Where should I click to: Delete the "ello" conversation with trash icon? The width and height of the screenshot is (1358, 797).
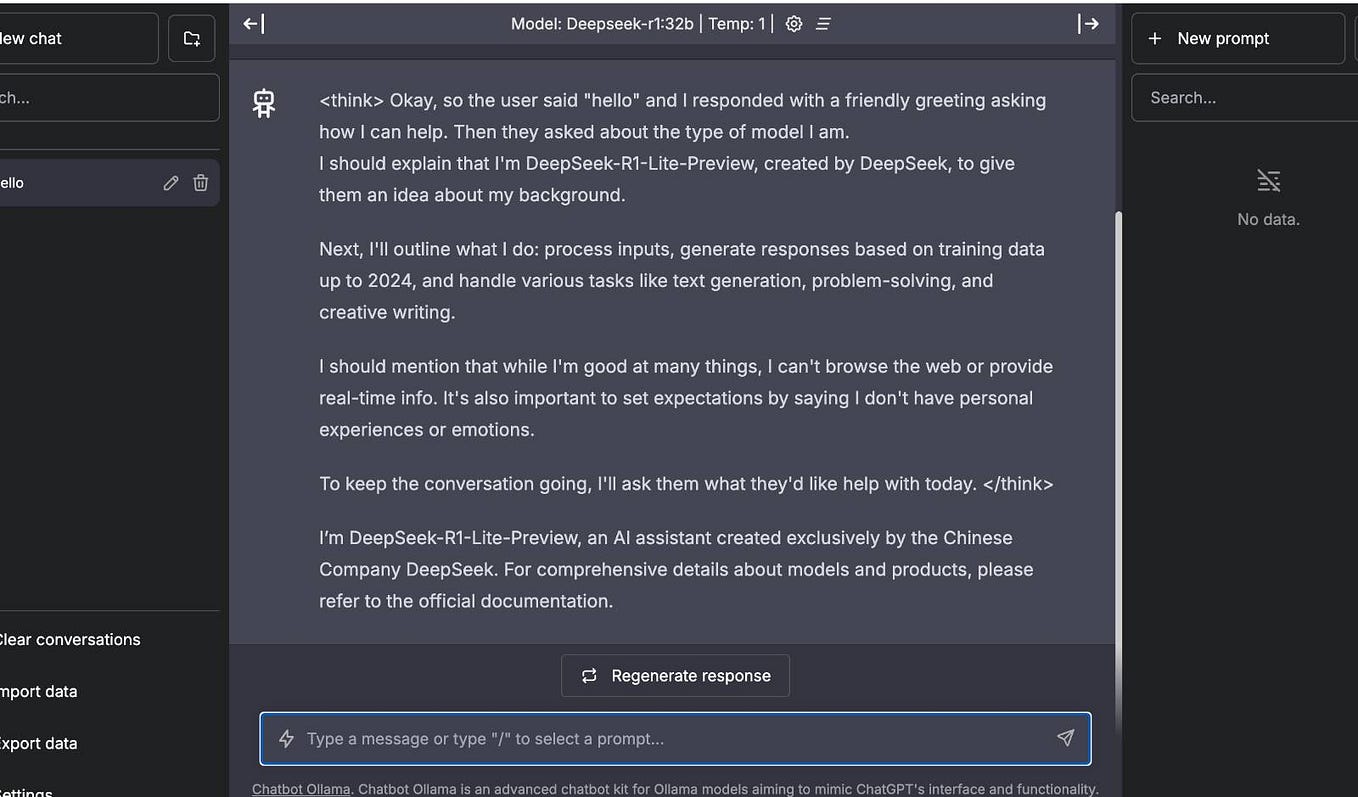200,182
